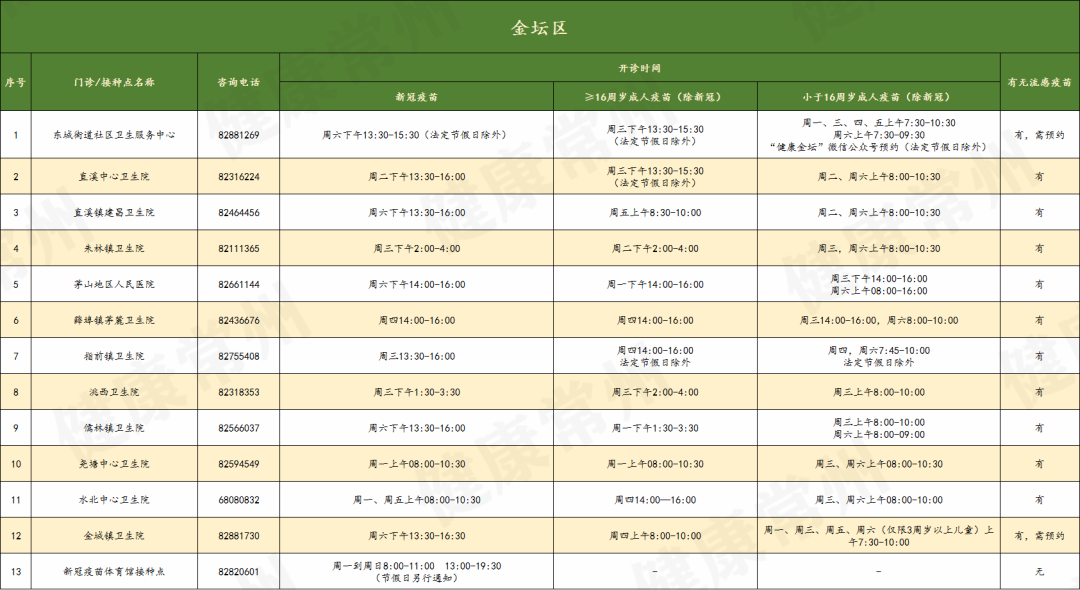Click phone number 82316224
The image size is (1080, 590).
(239, 176)
